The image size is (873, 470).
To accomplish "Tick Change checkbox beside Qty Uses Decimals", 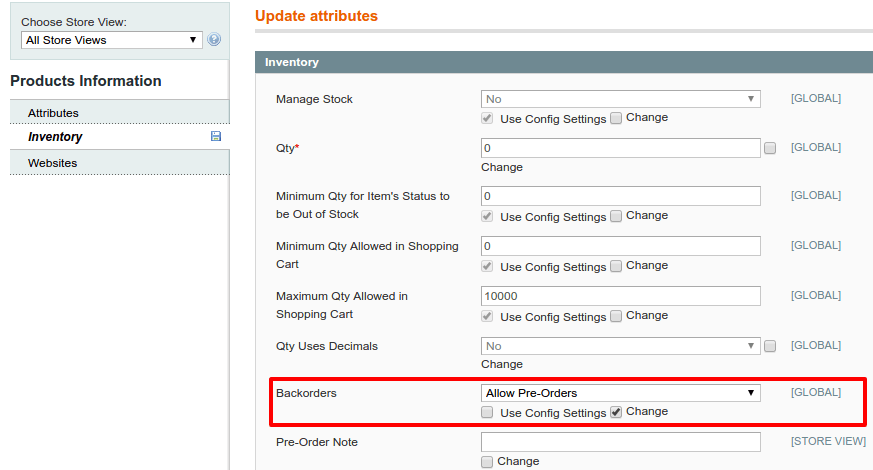I will [x=770, y=346].
